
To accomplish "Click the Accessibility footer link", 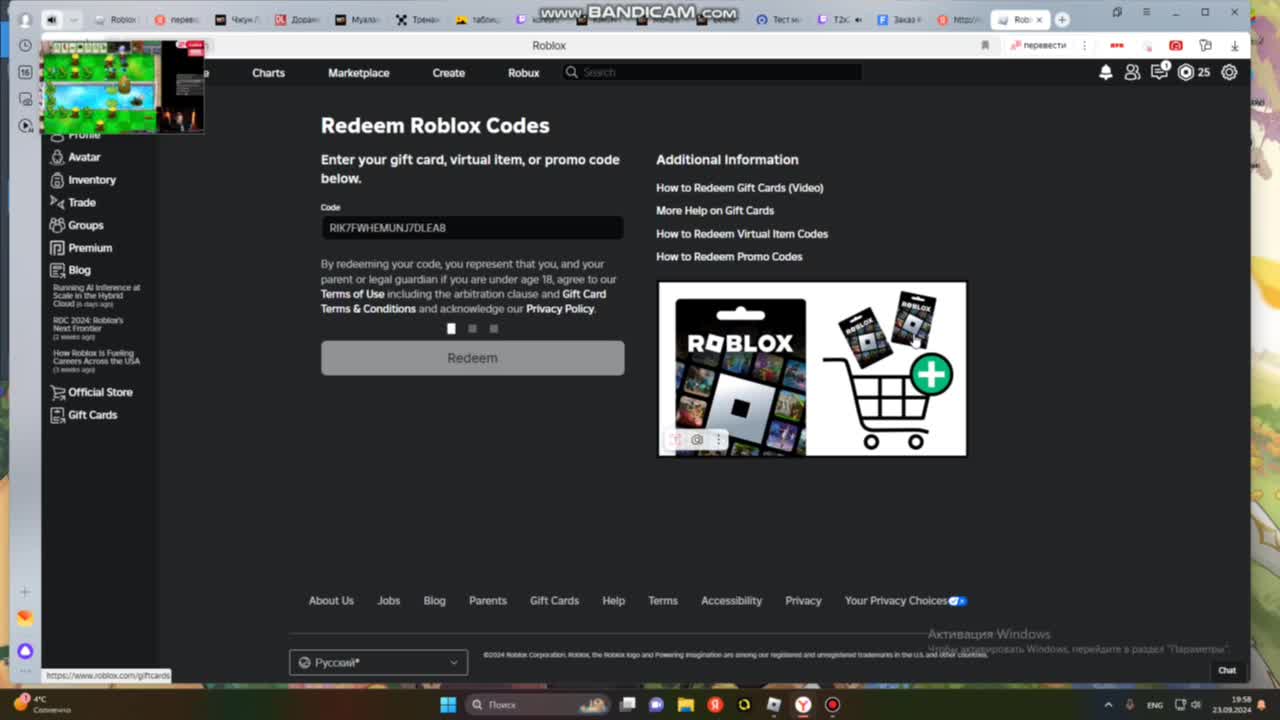I will (731, 601).
